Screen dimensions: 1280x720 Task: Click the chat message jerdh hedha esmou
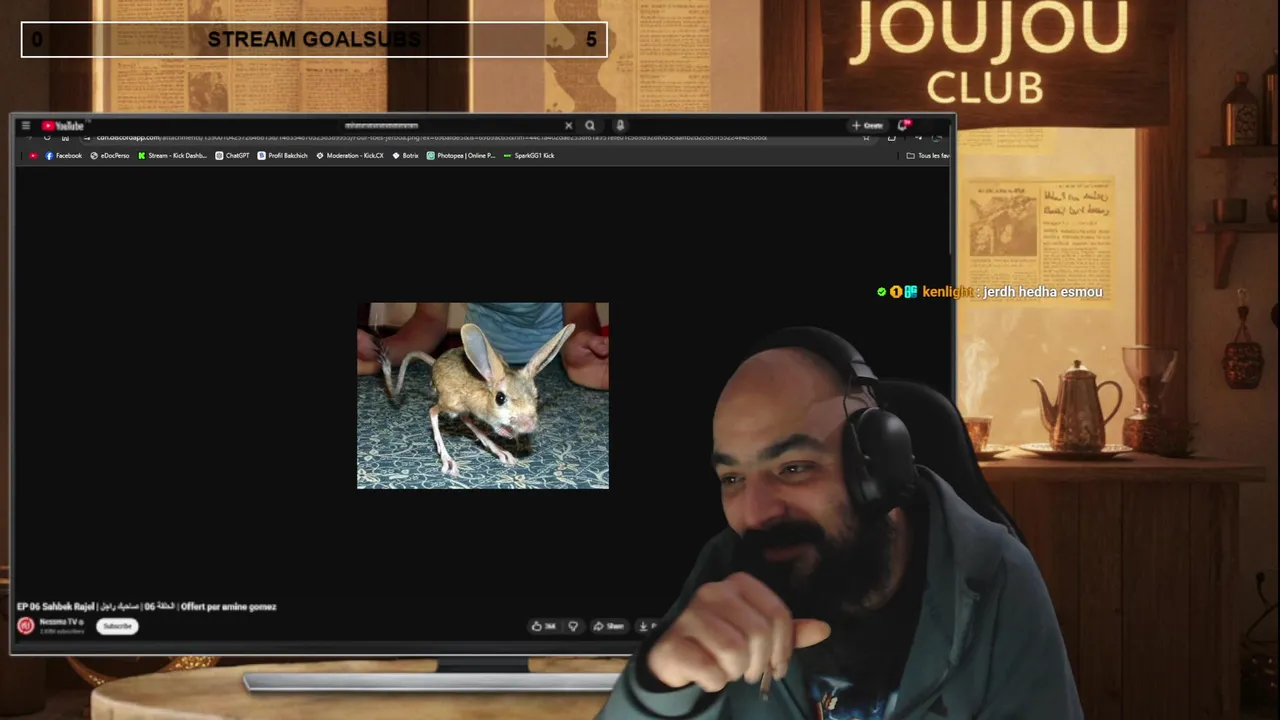[1043, 292]
